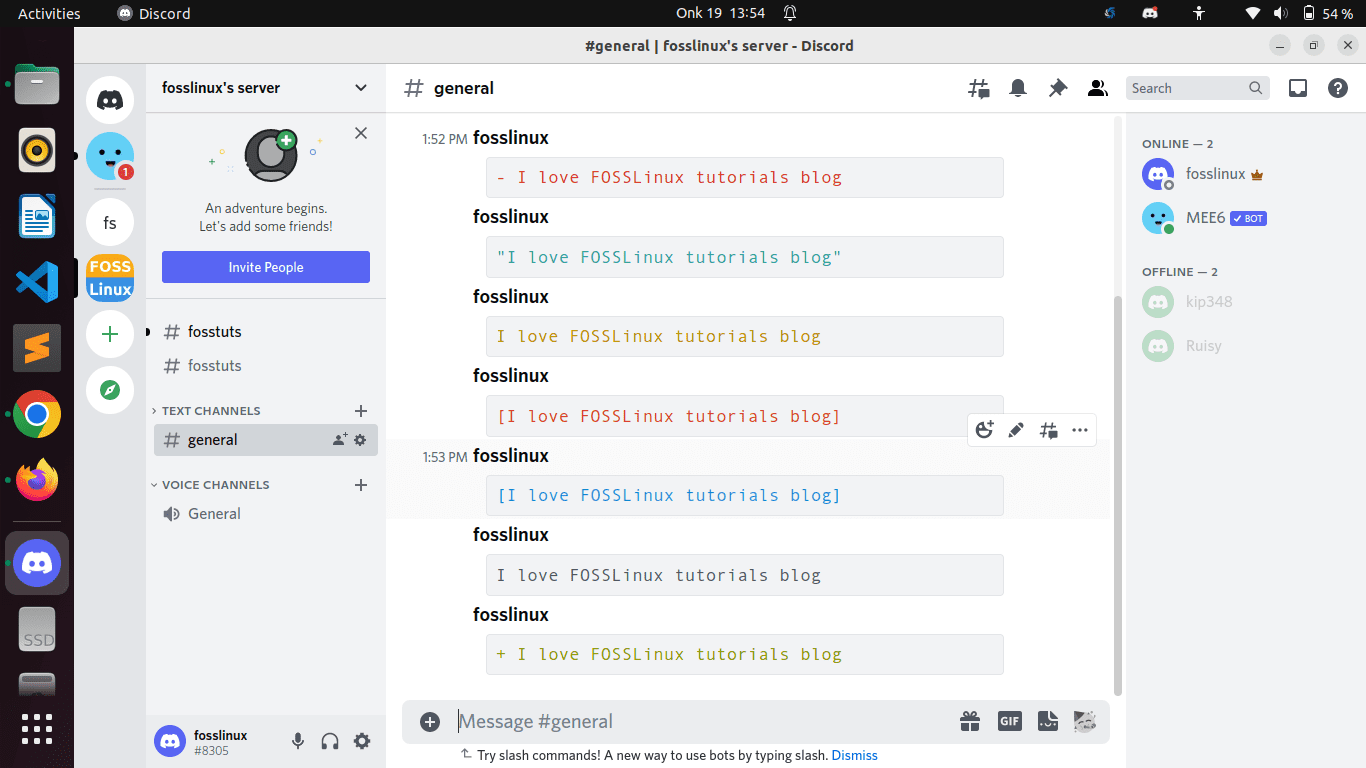1366x768 pixels.
Task: Add a server with the plus icon
Action: click(x=110, y=334)
